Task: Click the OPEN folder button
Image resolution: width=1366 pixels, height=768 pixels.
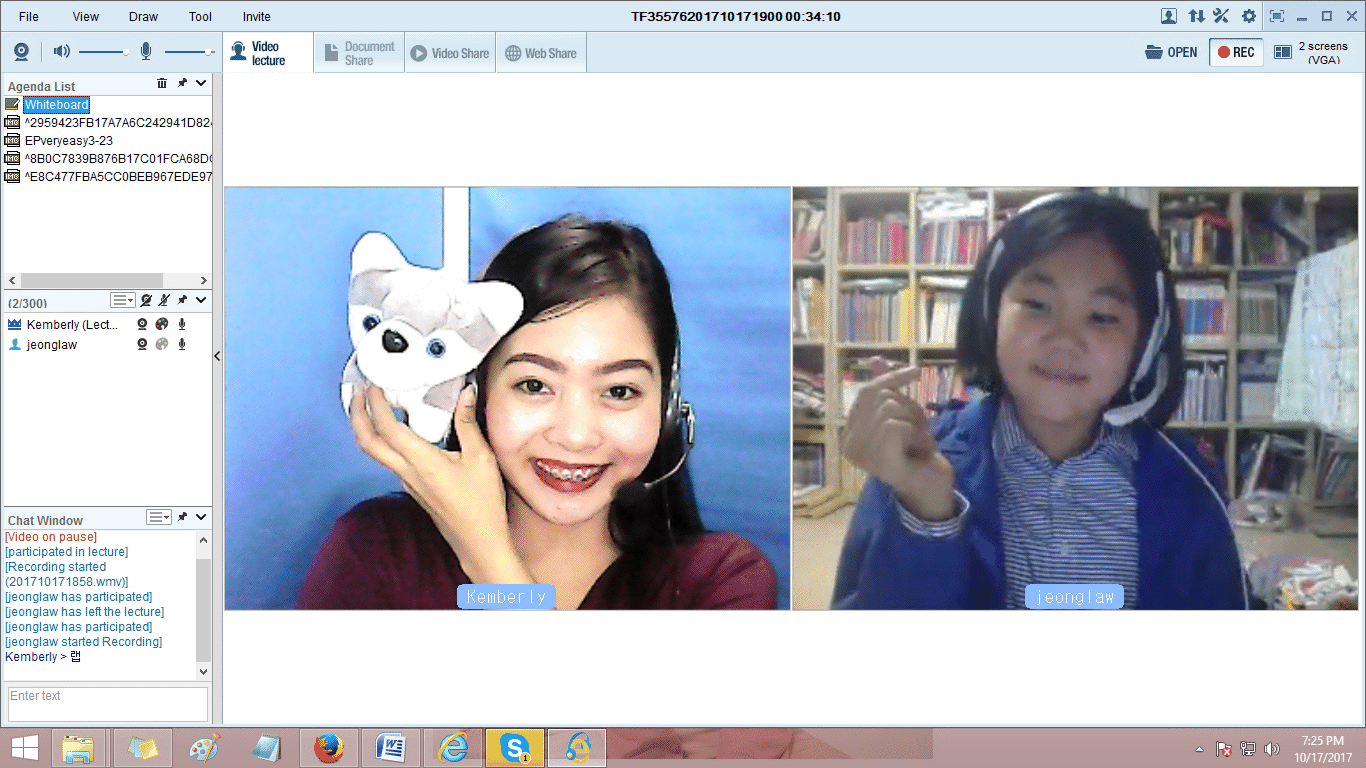Action: click(1171, 53)
